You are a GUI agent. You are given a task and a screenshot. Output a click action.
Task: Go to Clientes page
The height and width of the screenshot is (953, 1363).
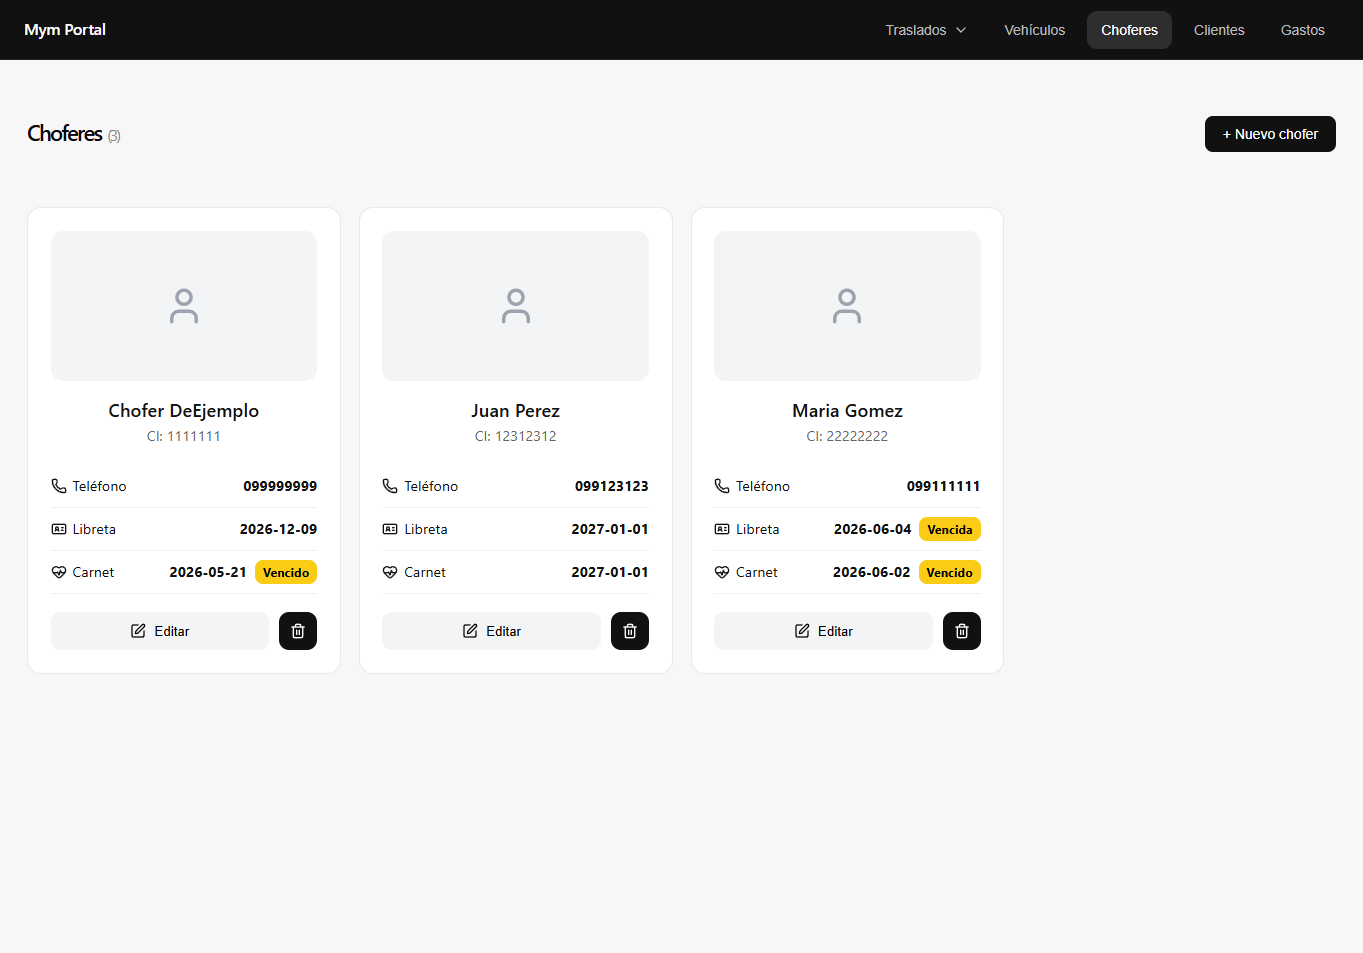point(1219,30)
